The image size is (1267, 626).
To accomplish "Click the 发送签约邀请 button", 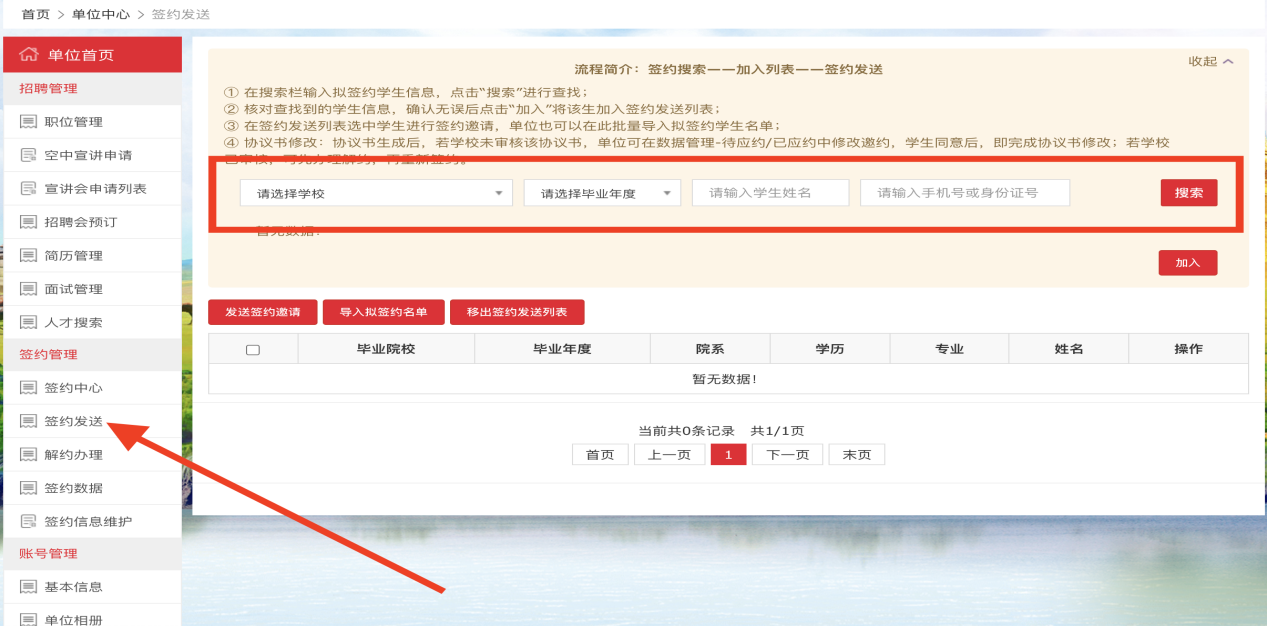I will click(262, 312).
